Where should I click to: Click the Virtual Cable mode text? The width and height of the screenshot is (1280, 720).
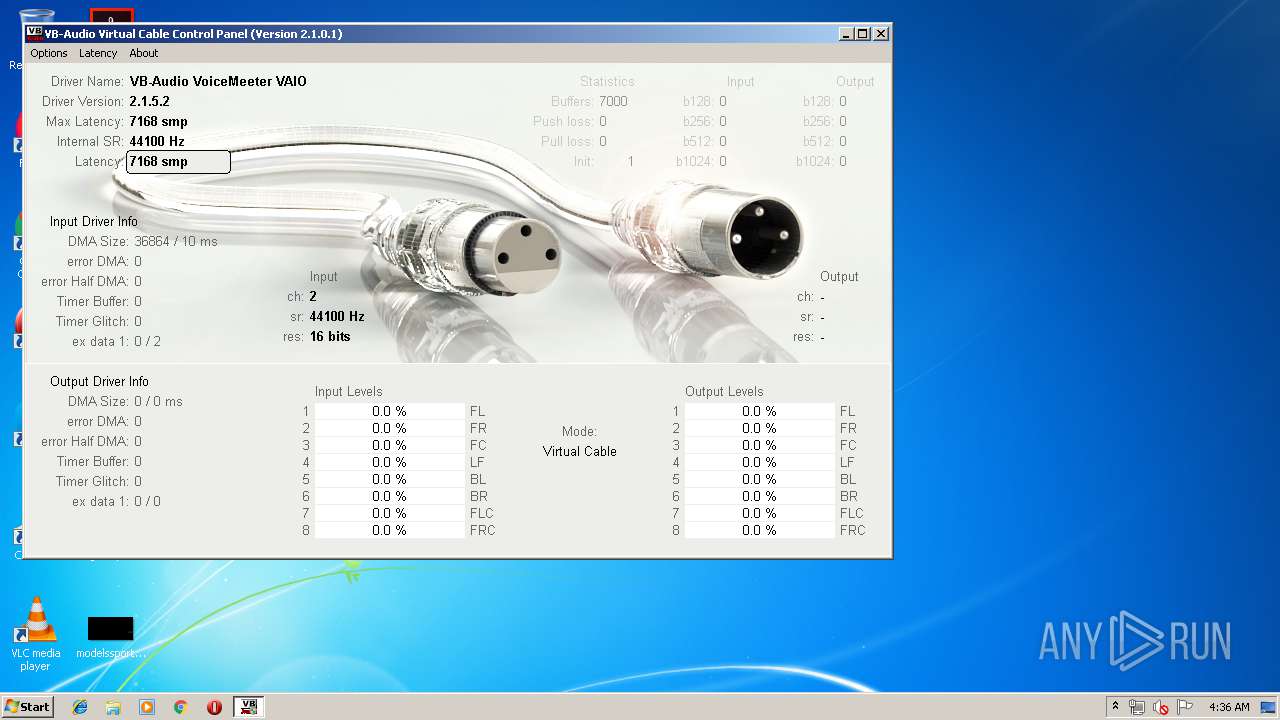click(579, 451)
